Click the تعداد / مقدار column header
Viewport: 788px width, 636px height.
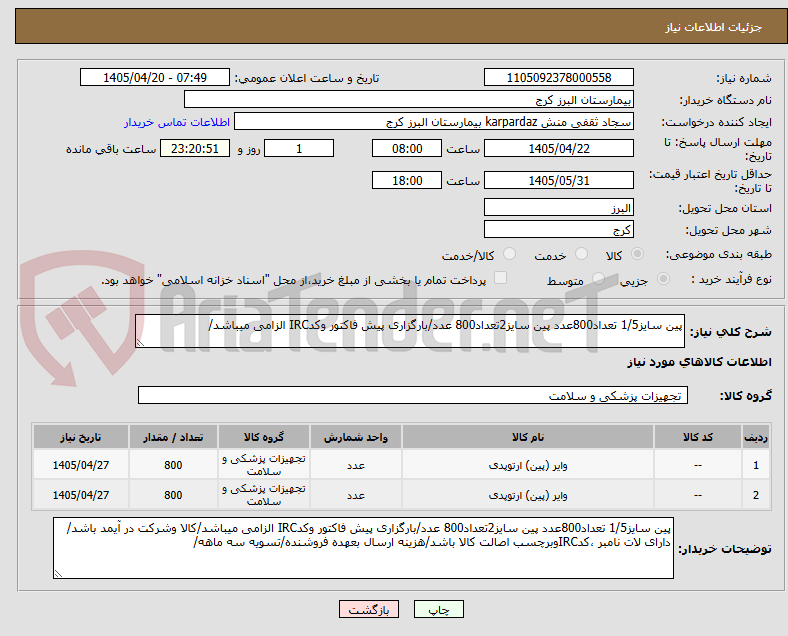click(173, 437)
